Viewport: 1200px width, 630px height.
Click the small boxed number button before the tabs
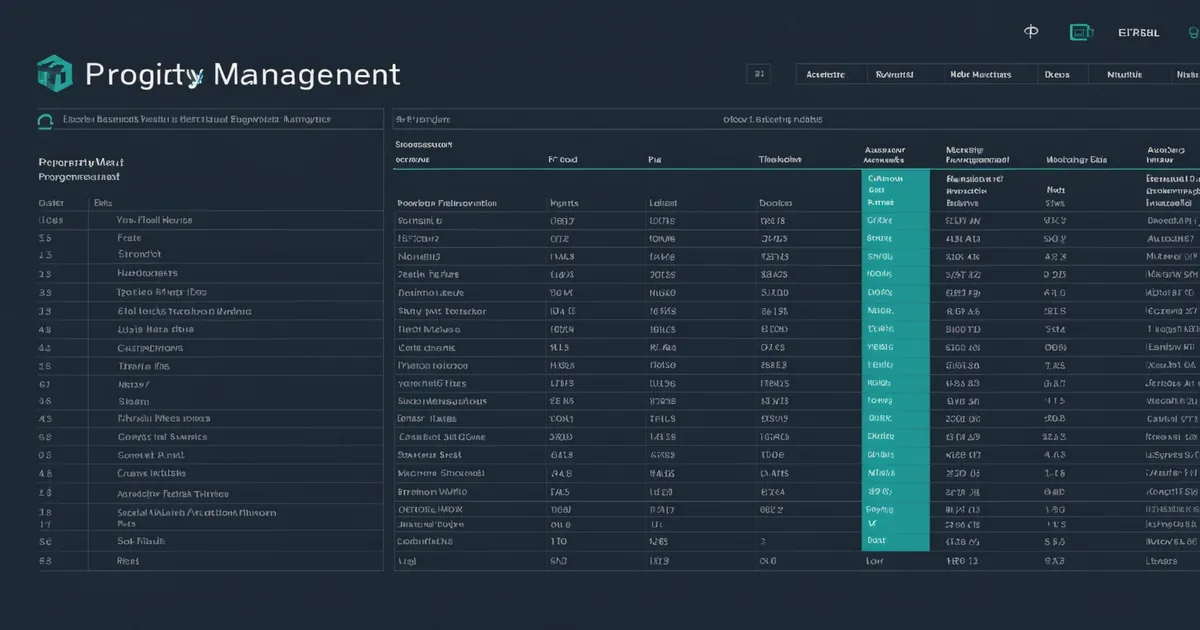760,74
